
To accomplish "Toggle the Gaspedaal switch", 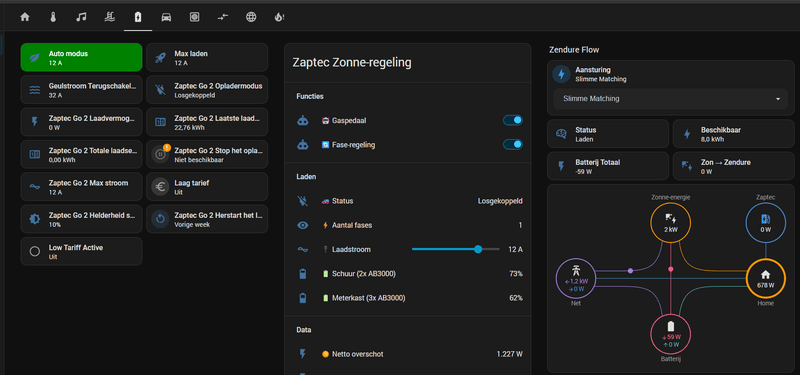I will pyautogui.click(x=513, y=120).
